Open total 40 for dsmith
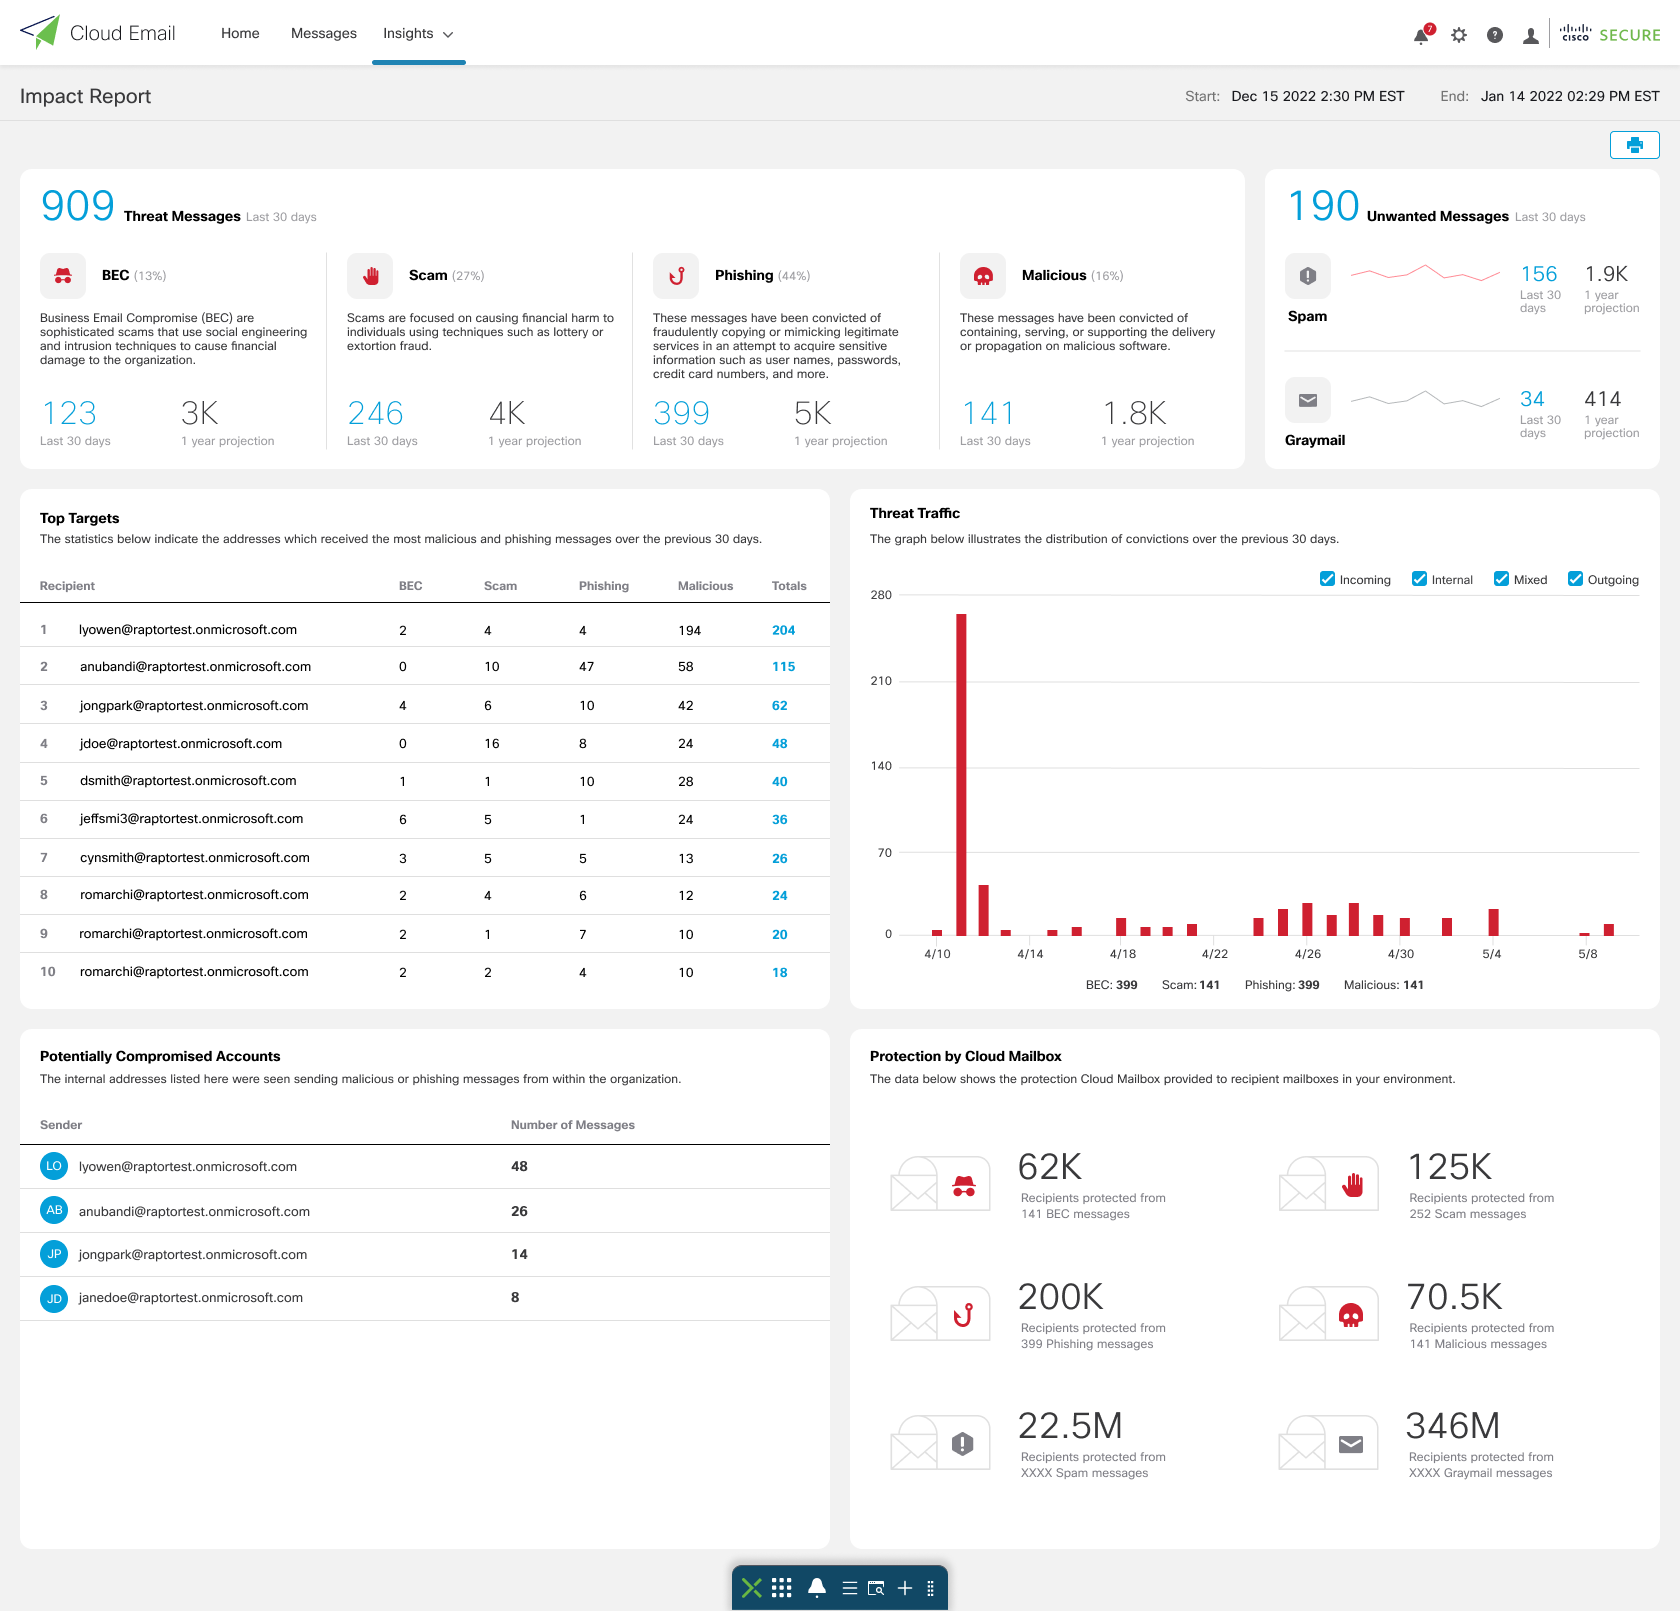The height and width of the screenshot is (1611, 1680). 779,782
